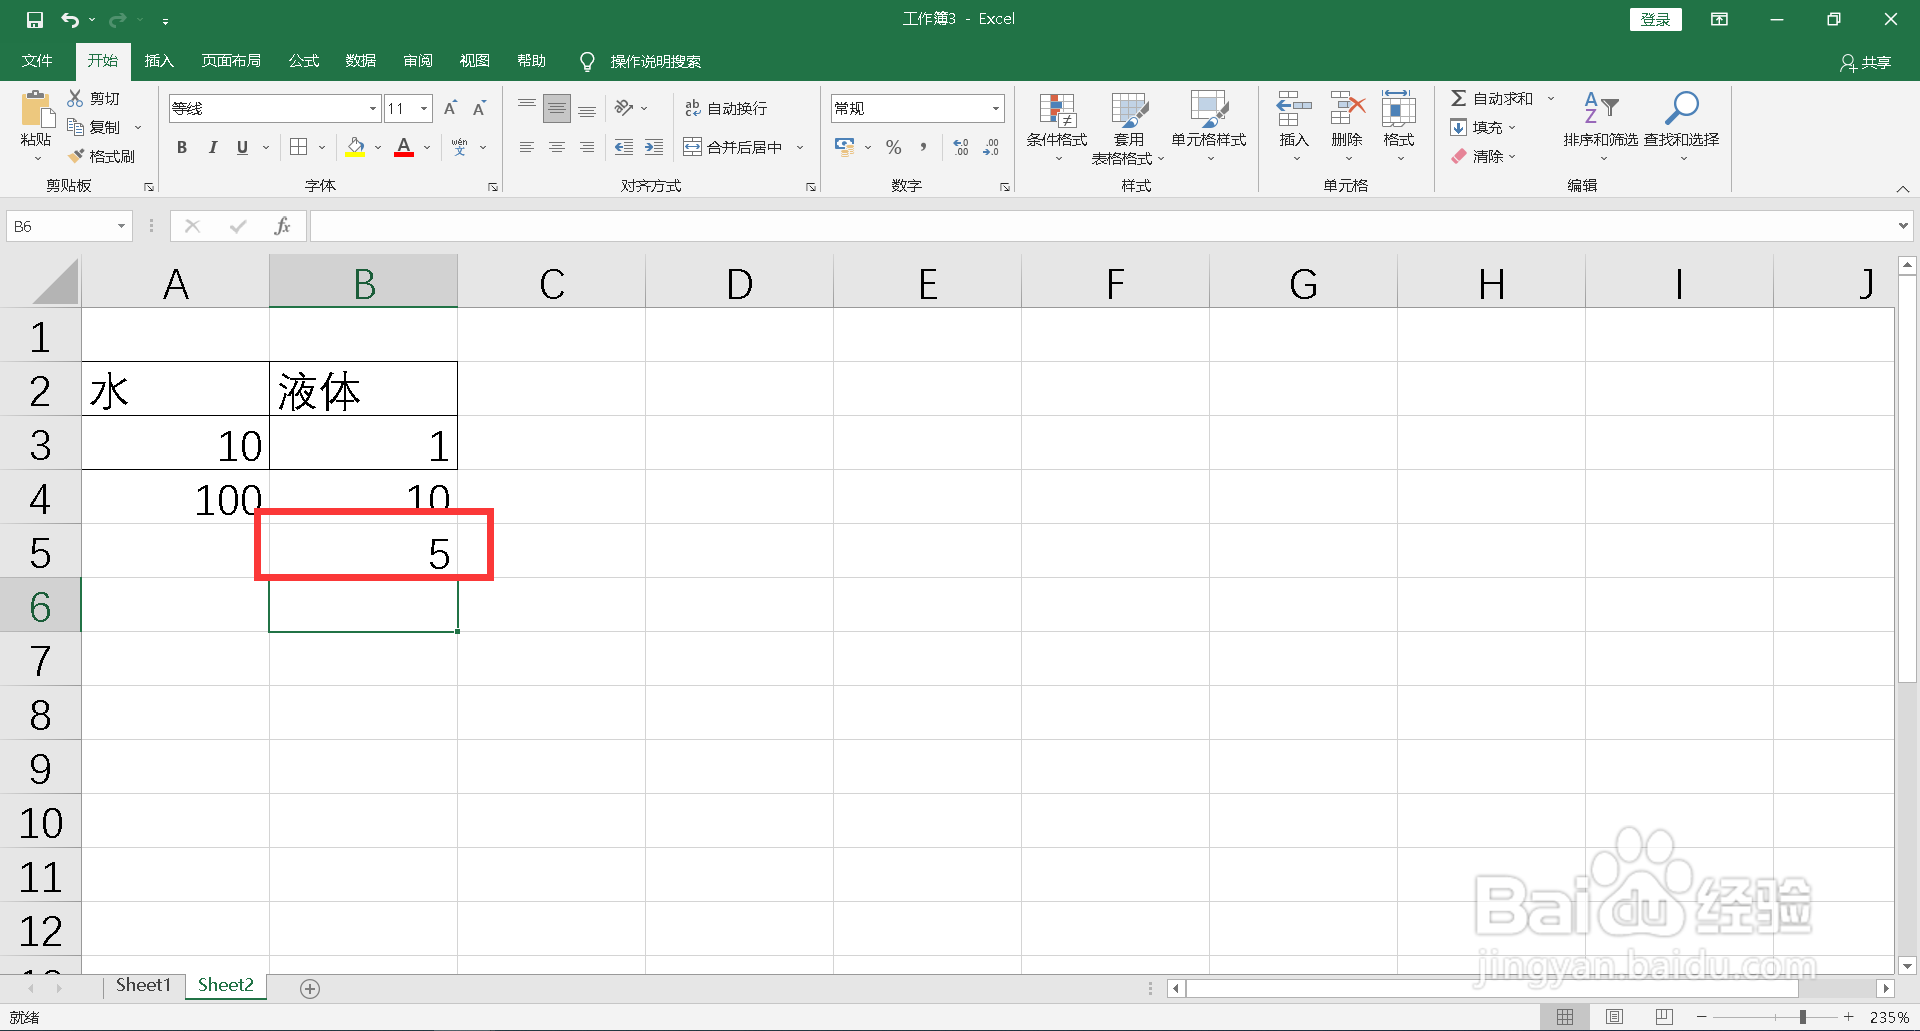
Task: Toggle middle vertical alignment
Action: [x=557, y=108]
